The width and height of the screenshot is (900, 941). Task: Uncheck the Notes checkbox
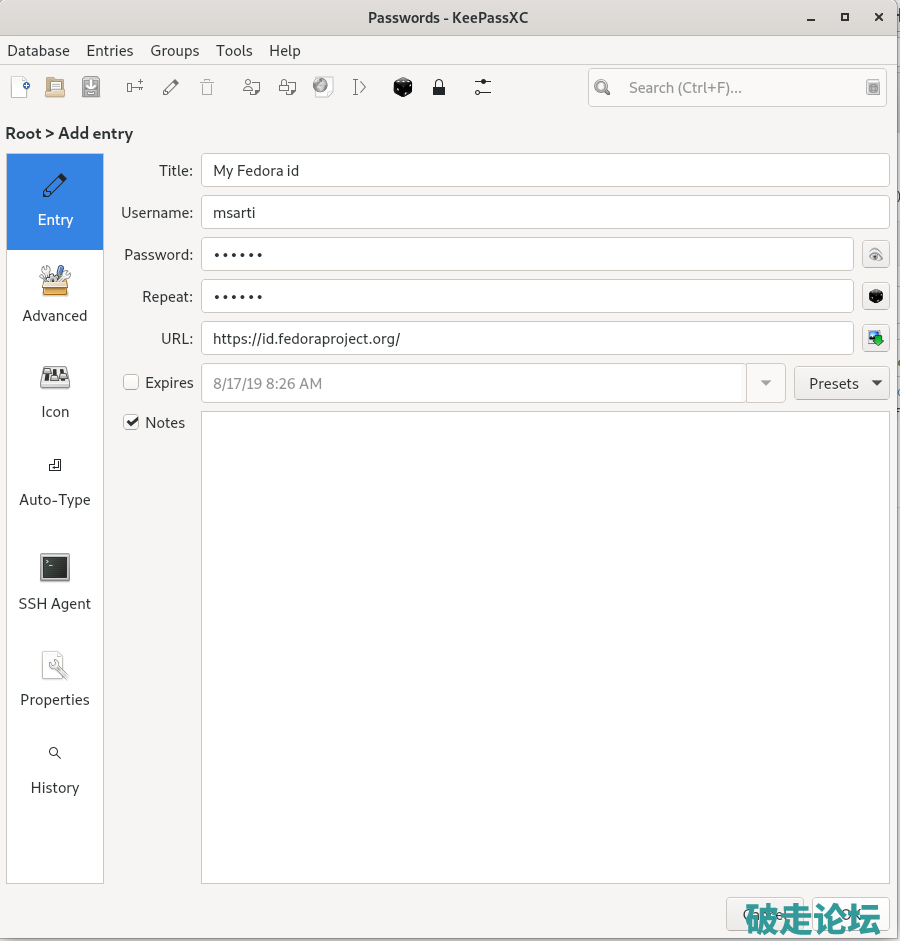click(x=131, y=422)
